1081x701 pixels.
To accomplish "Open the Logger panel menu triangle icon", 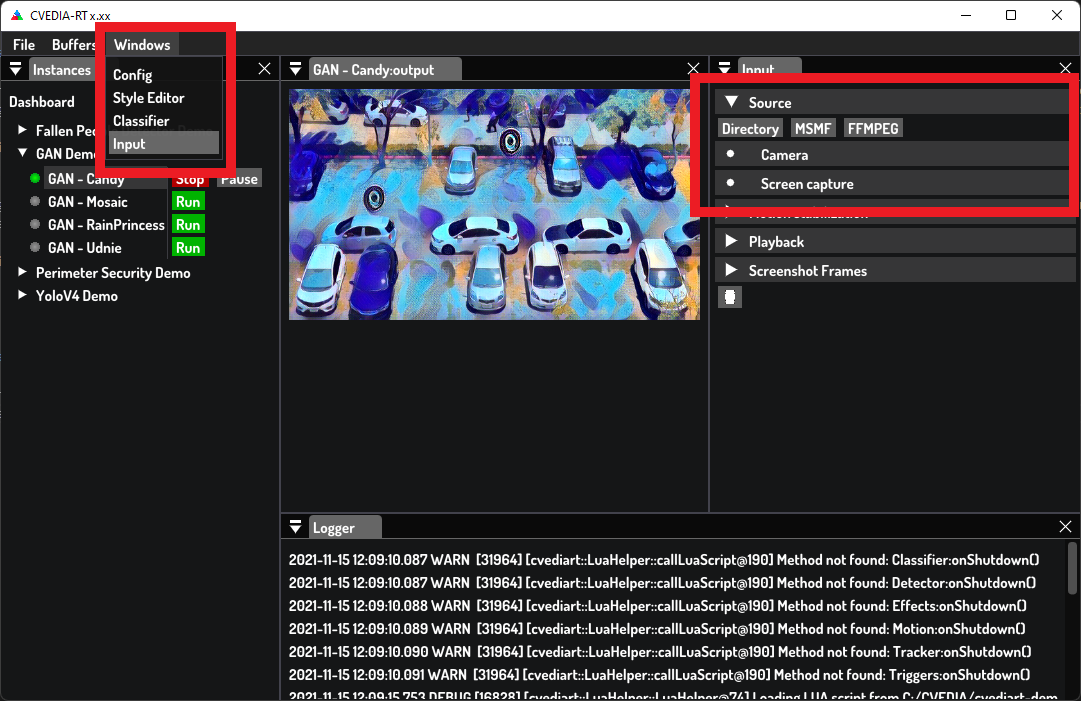I will (296, 527).
